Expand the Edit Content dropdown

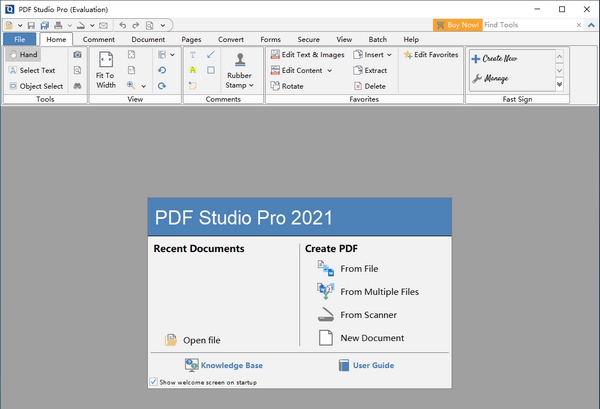(329, 71)
